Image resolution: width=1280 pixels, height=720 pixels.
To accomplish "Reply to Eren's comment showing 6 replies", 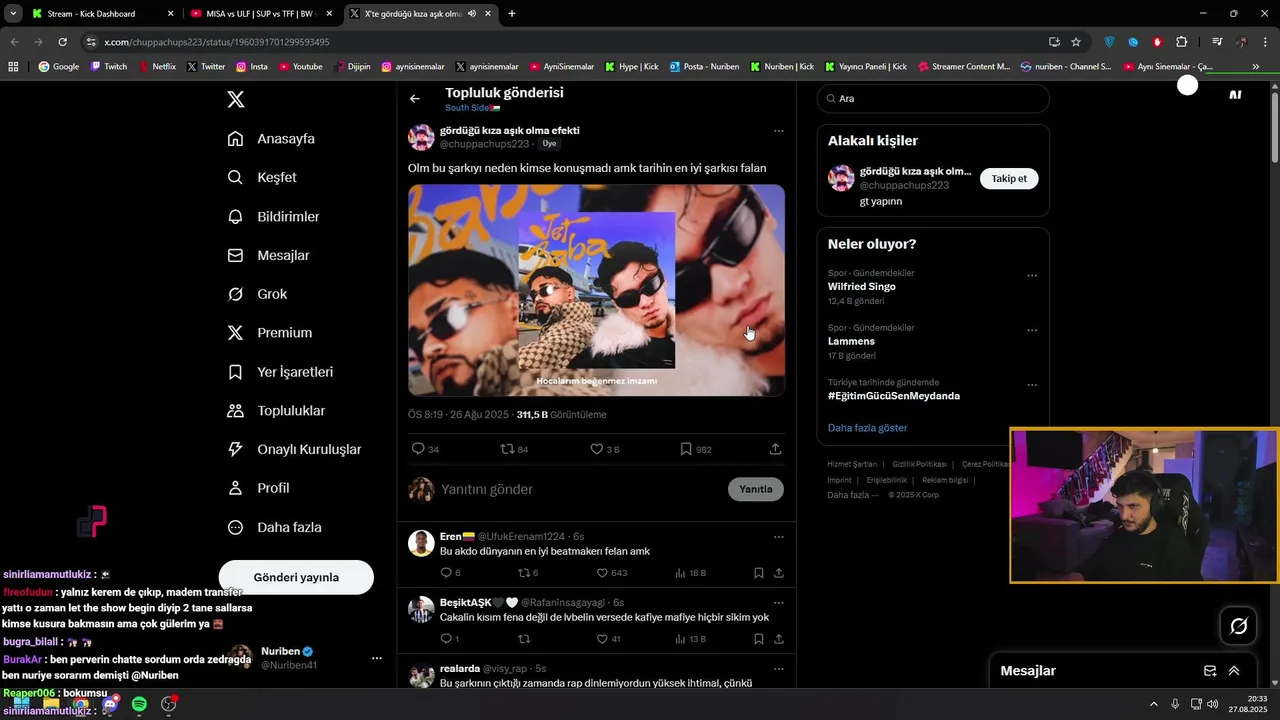I will (450, 573).
